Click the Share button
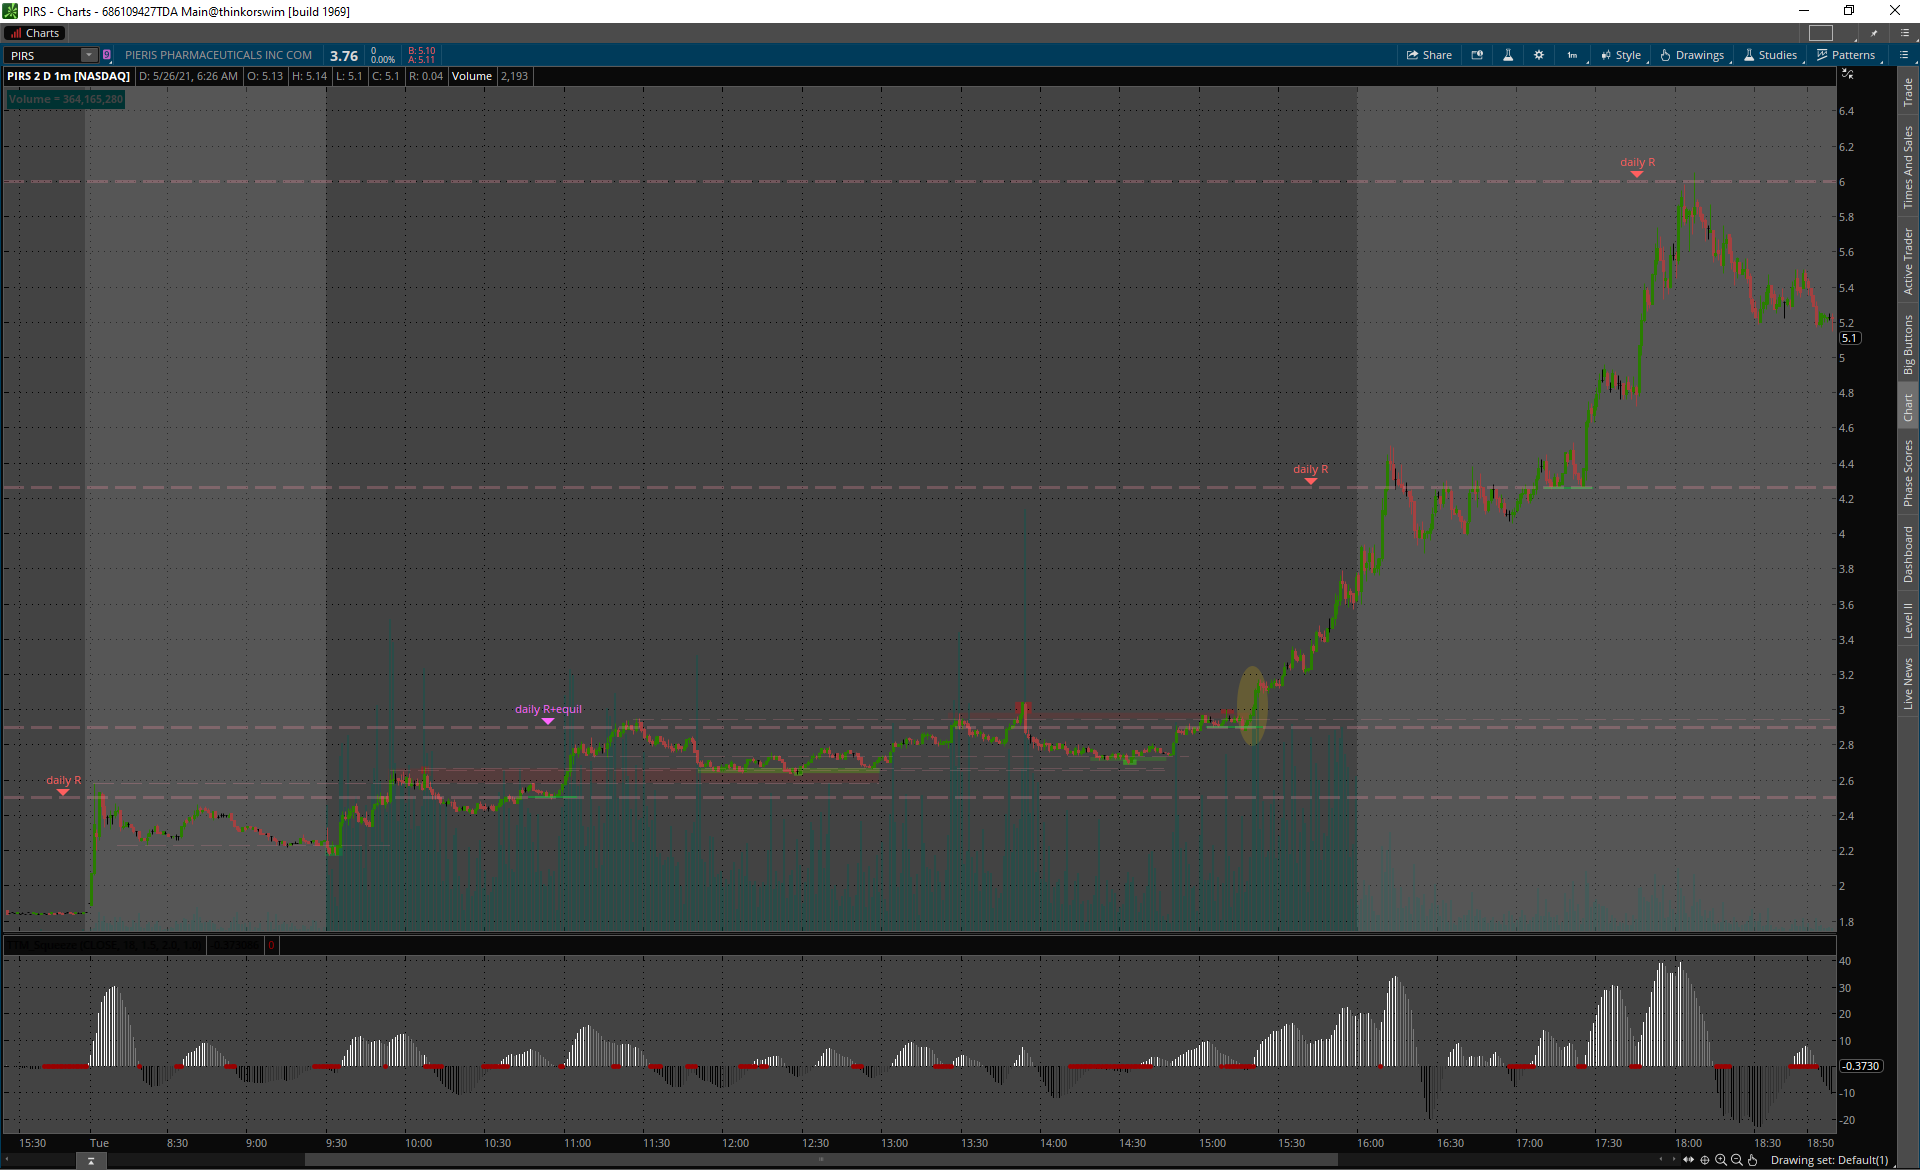Screen dimensions: 1920x1170 (x=1429, y=55)
